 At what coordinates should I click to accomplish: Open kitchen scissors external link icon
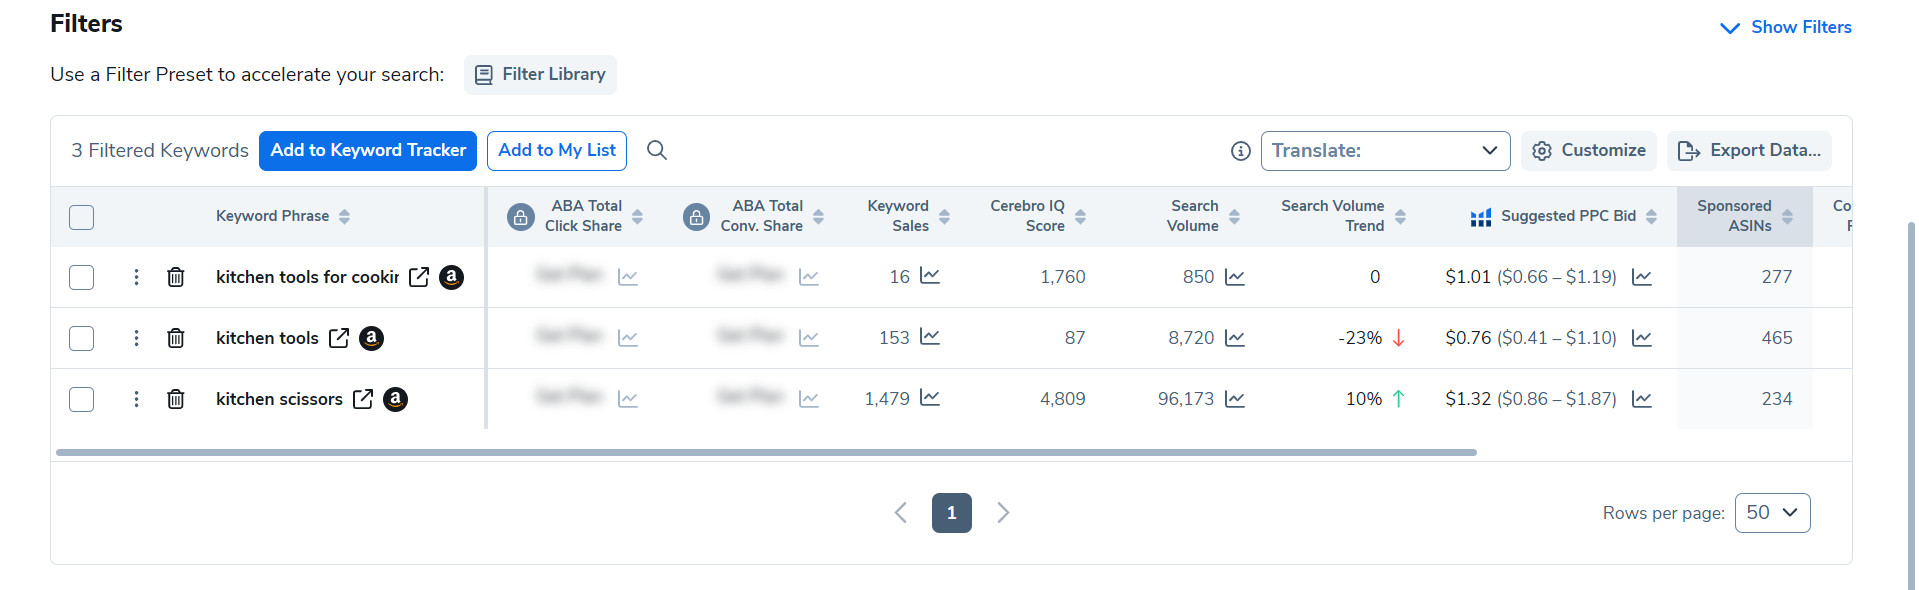coord(363,399)
